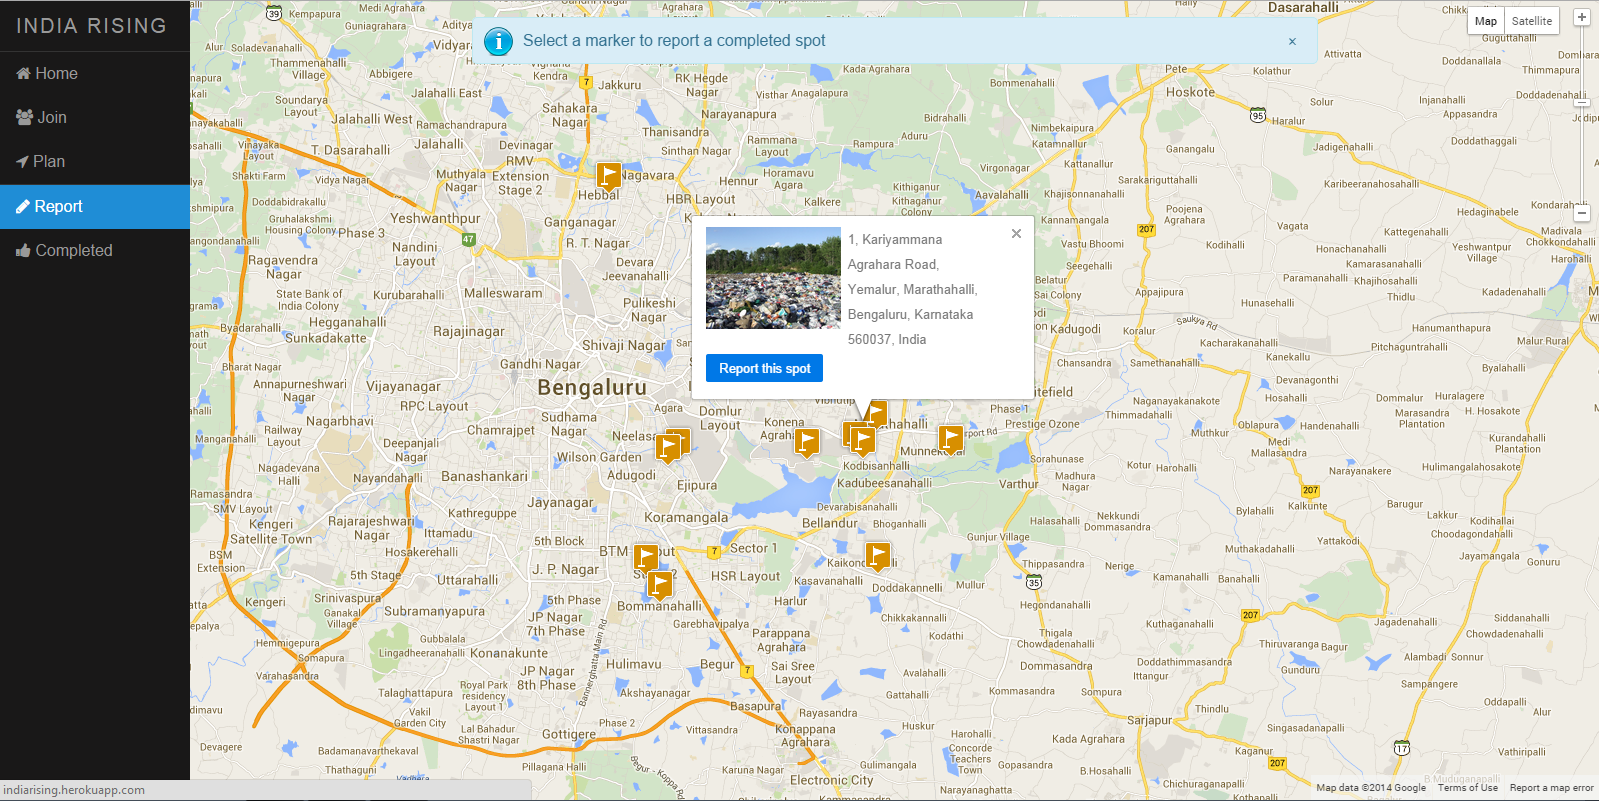Click the zoom slider handle
1599x801 pixels.
tap(1582, 102)
